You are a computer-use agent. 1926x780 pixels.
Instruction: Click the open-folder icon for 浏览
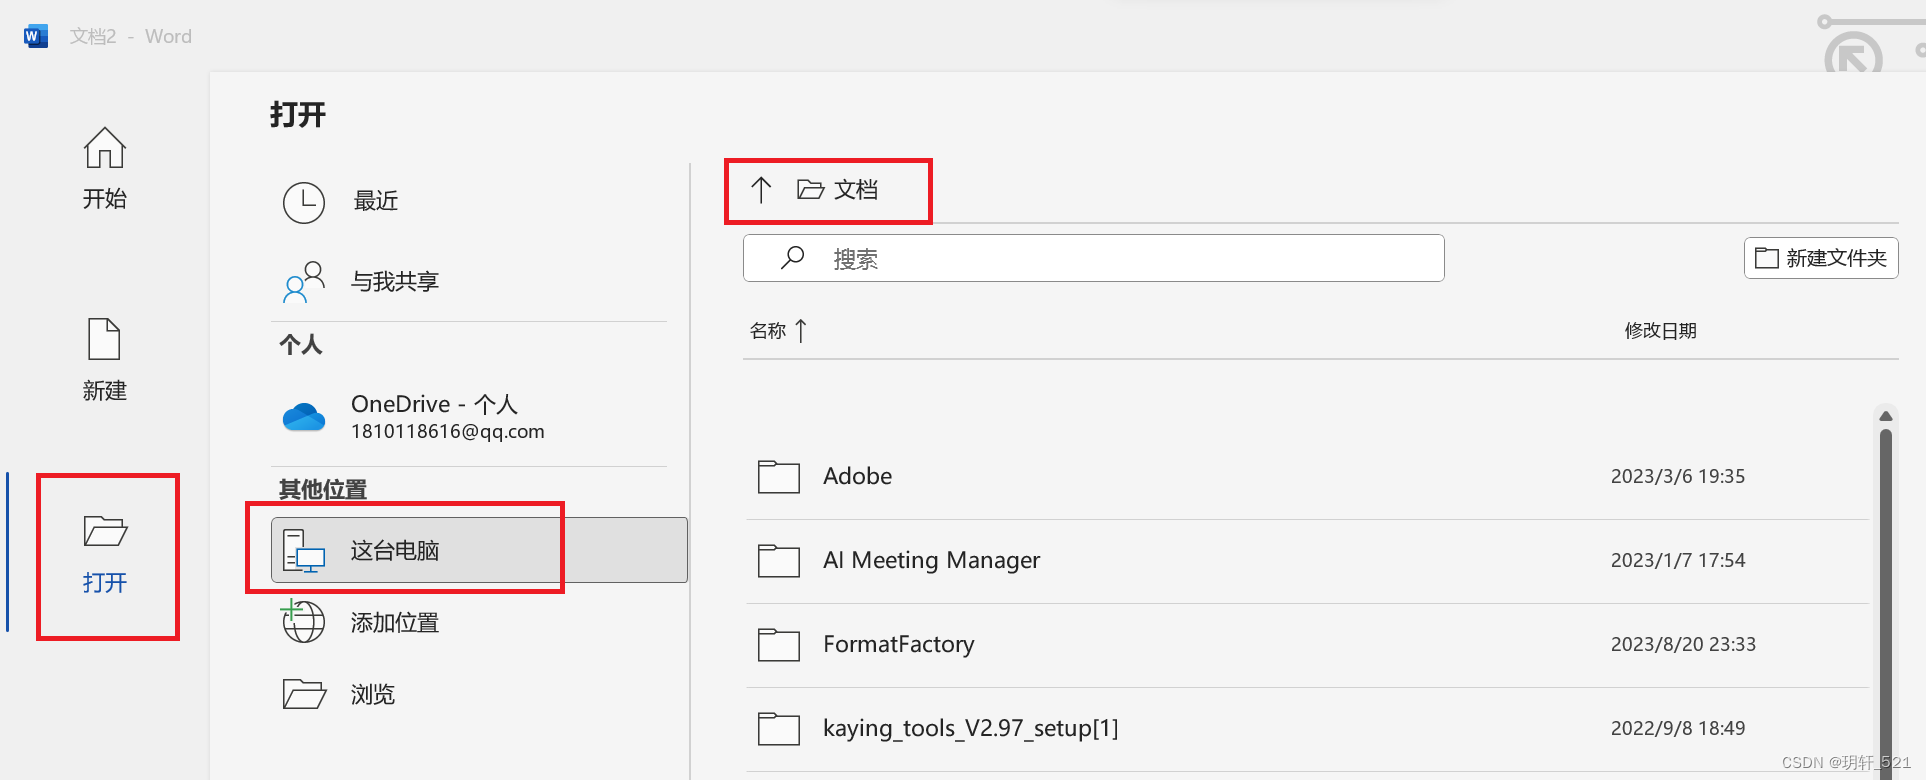point(304,694)
